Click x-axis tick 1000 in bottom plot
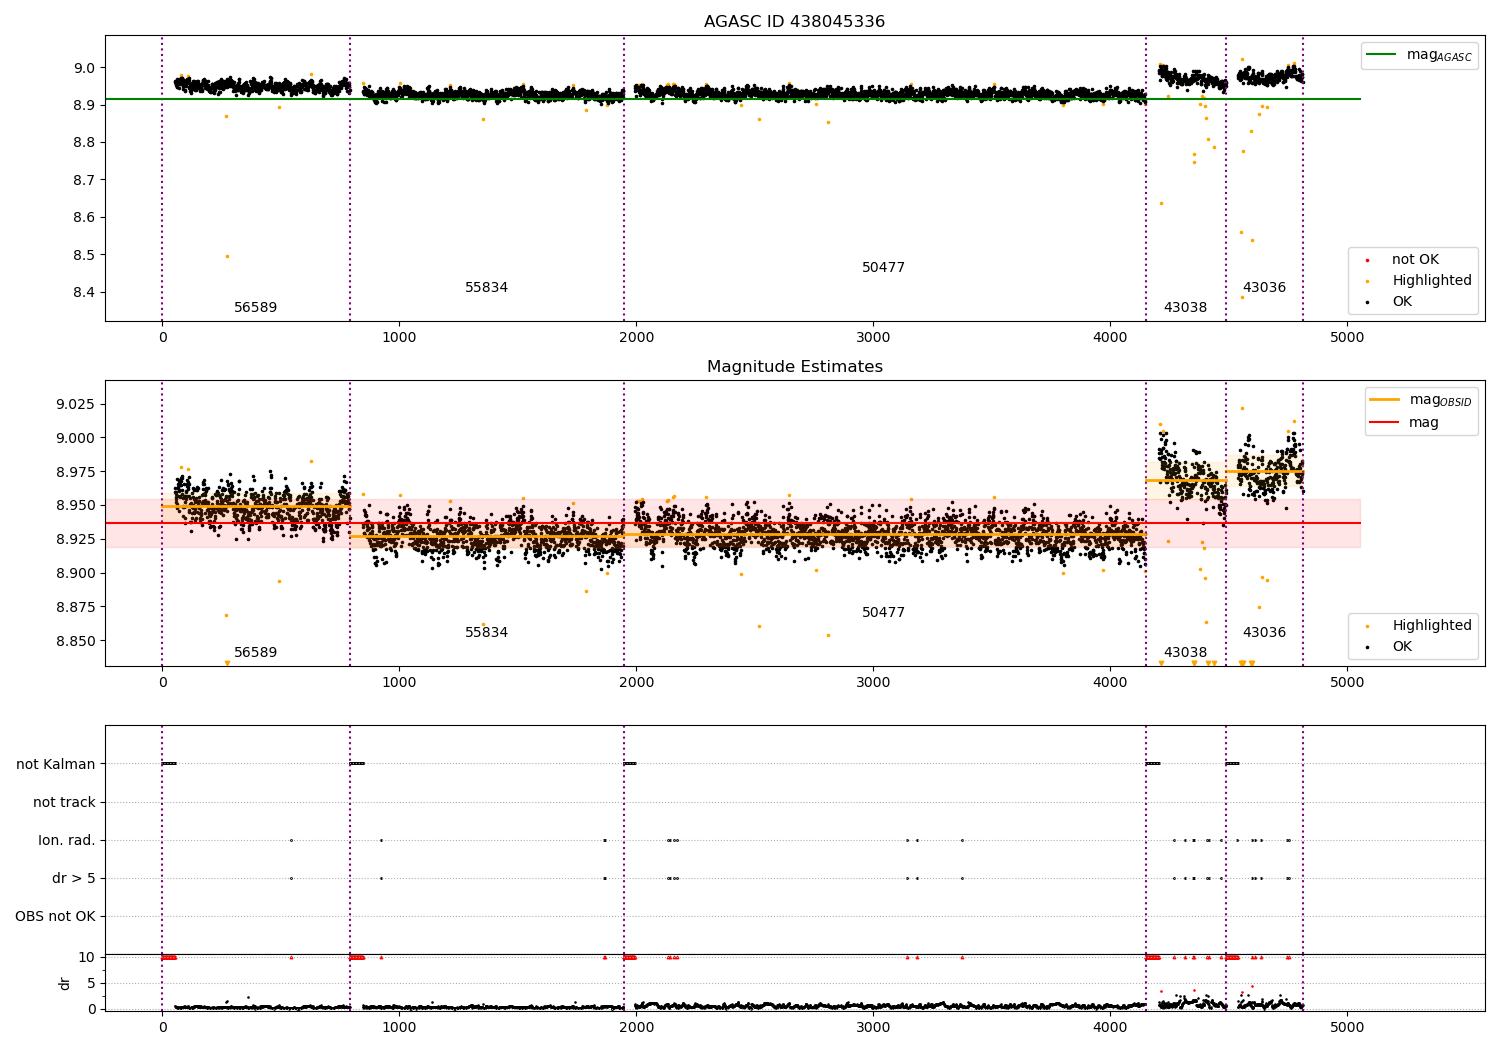 pos(399,1028)
